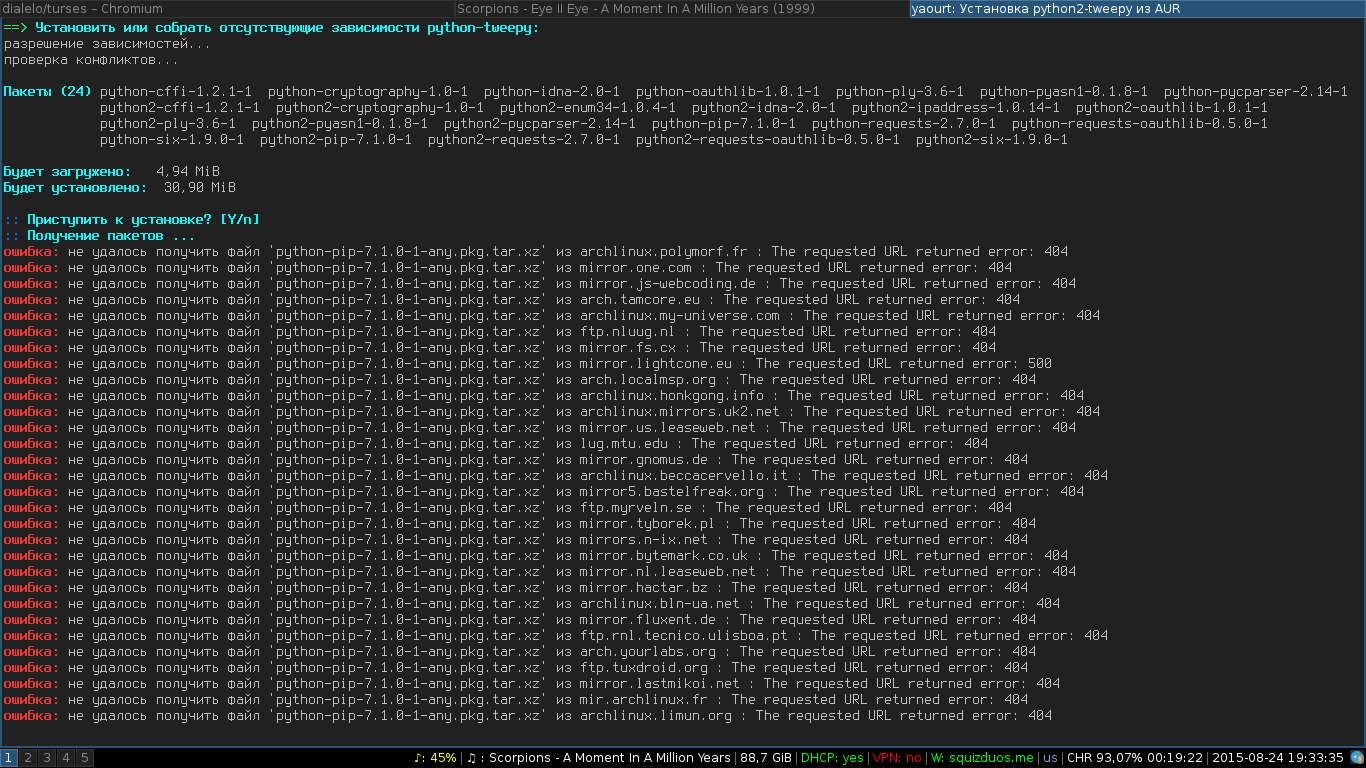The height and width of the screenshot is (768, 1366).
Task: Switch to workspace 4
Action: pos(66,758)
